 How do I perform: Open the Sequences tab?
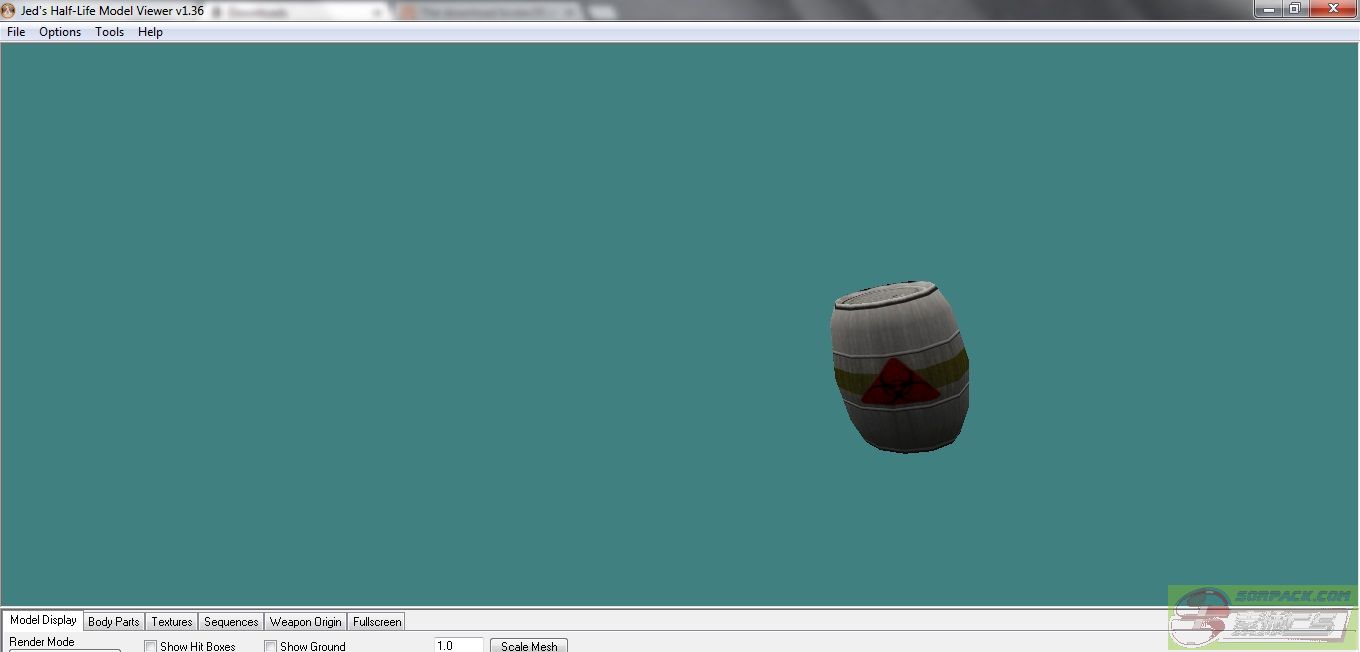231,622
